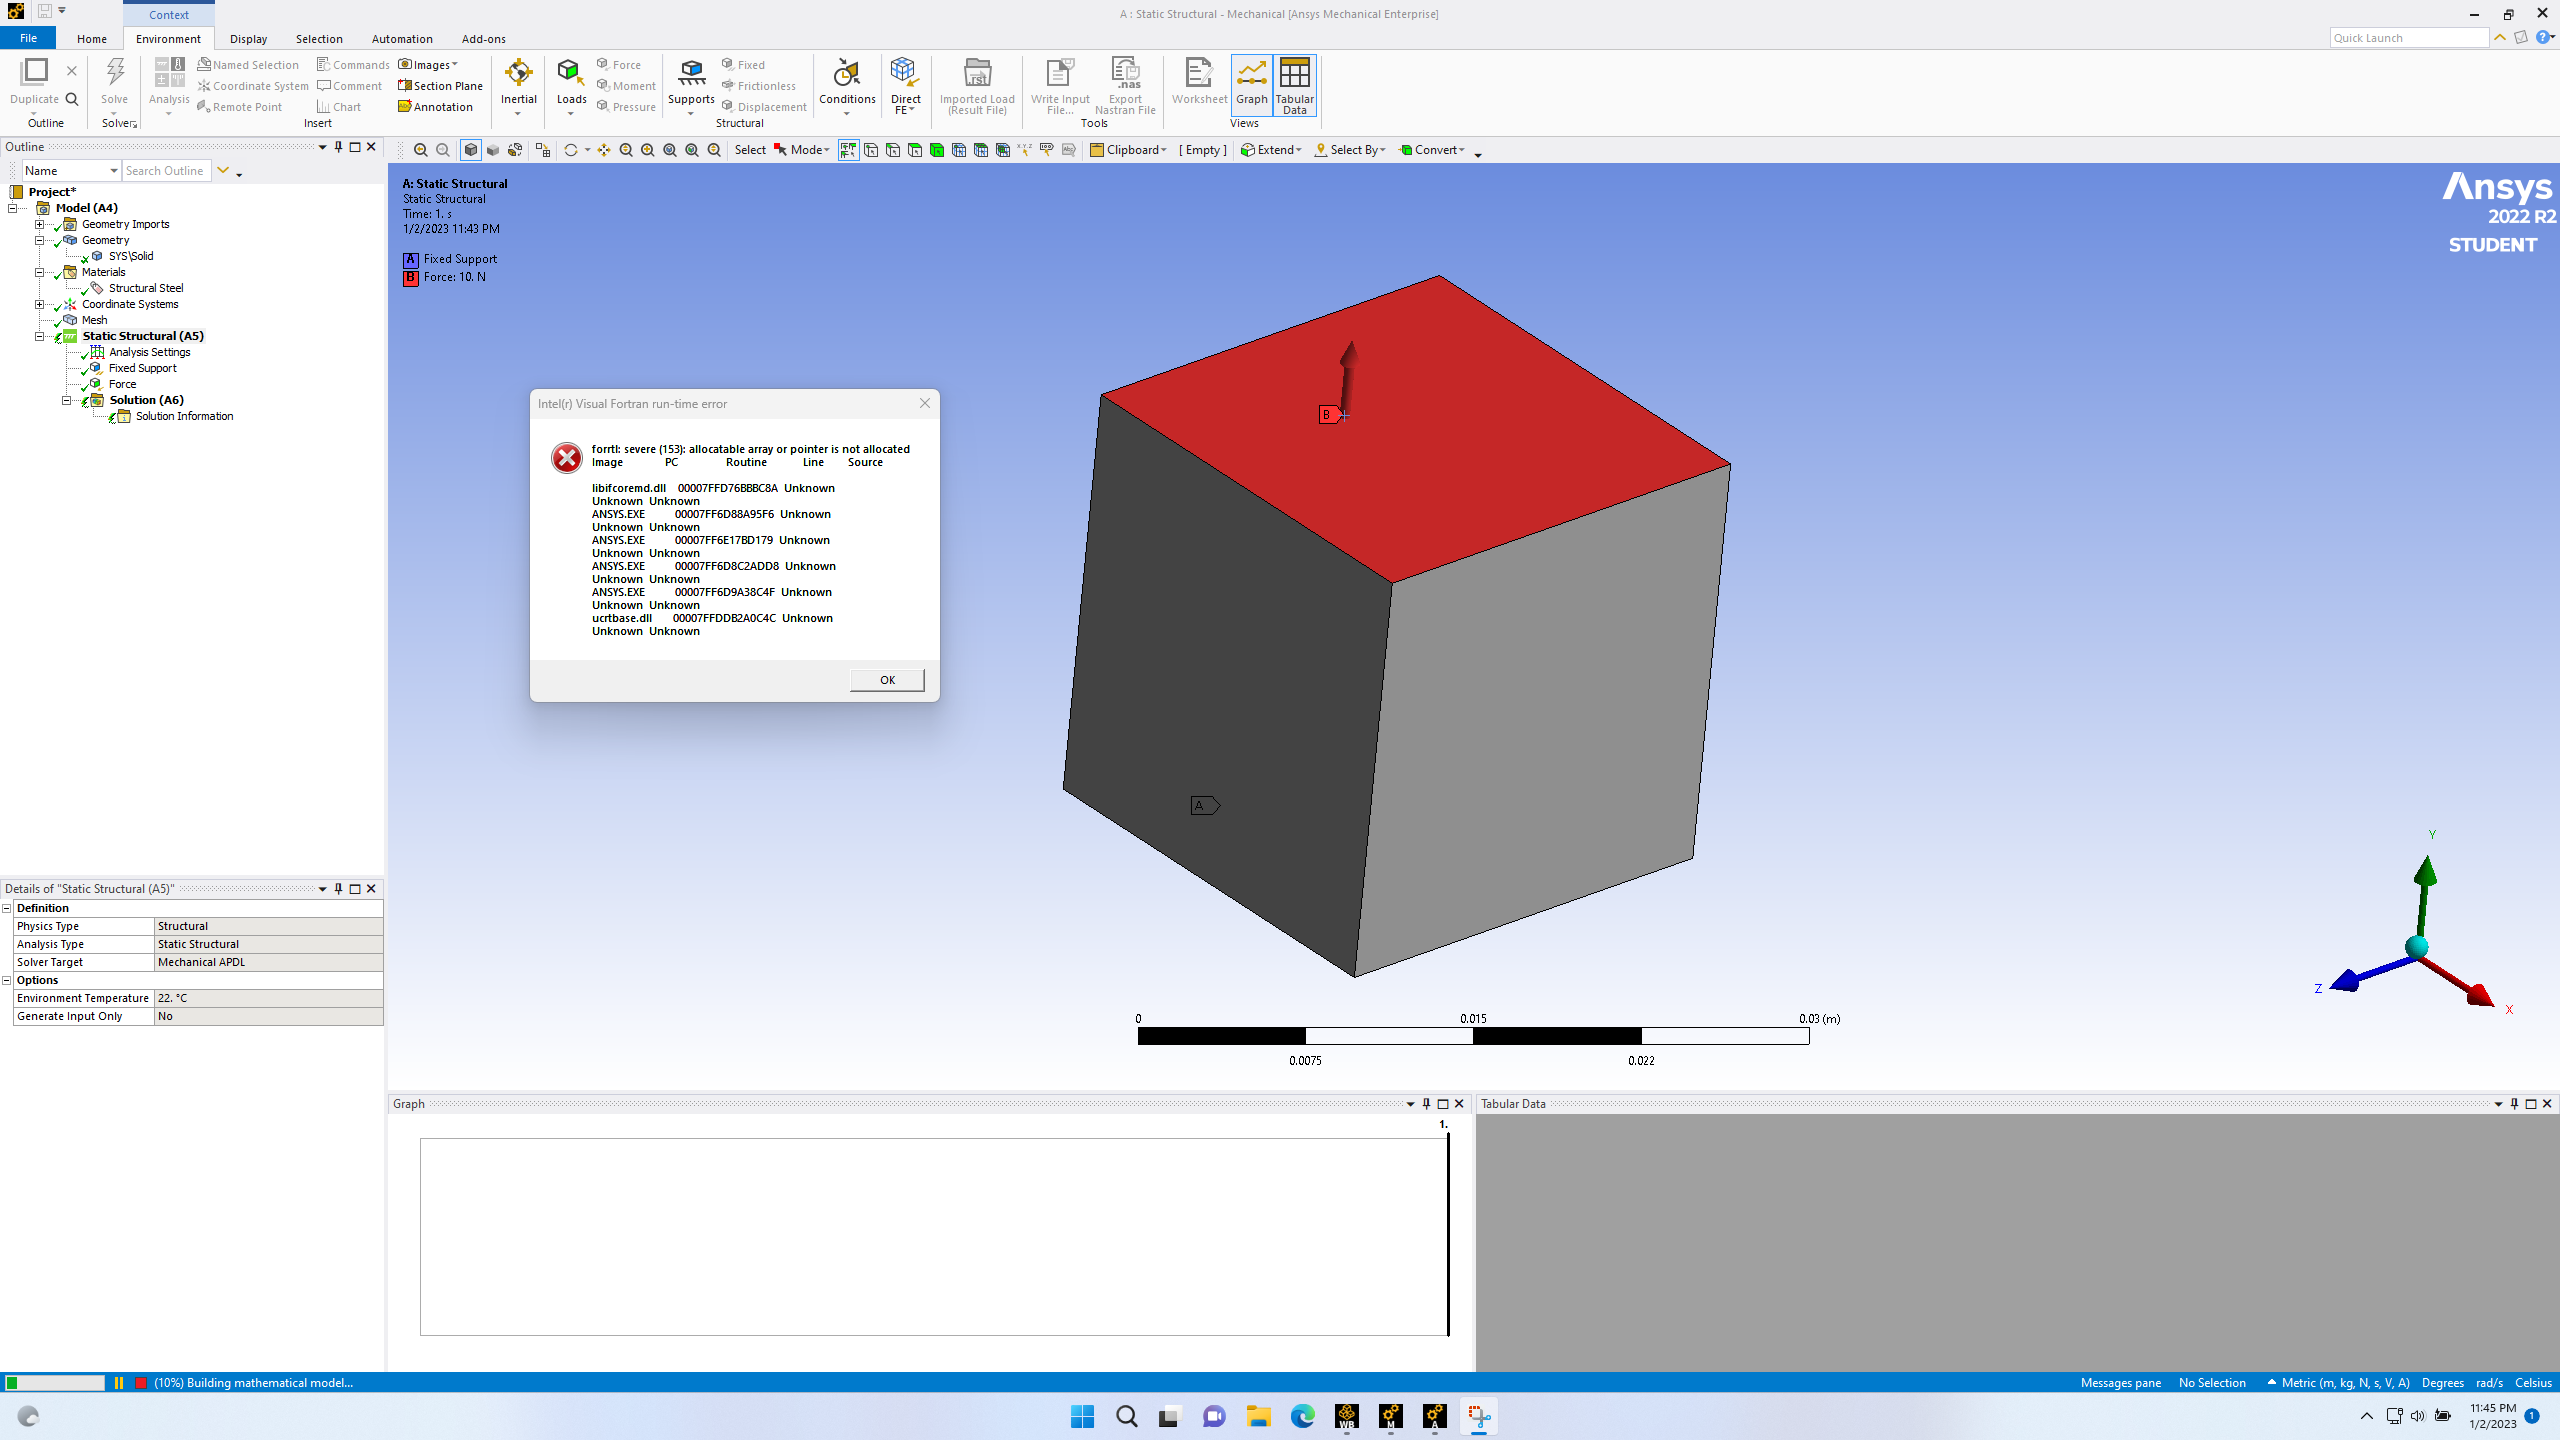Open Workbench WB icon in taskbar
2560x1440 pixels.
1346,1416
